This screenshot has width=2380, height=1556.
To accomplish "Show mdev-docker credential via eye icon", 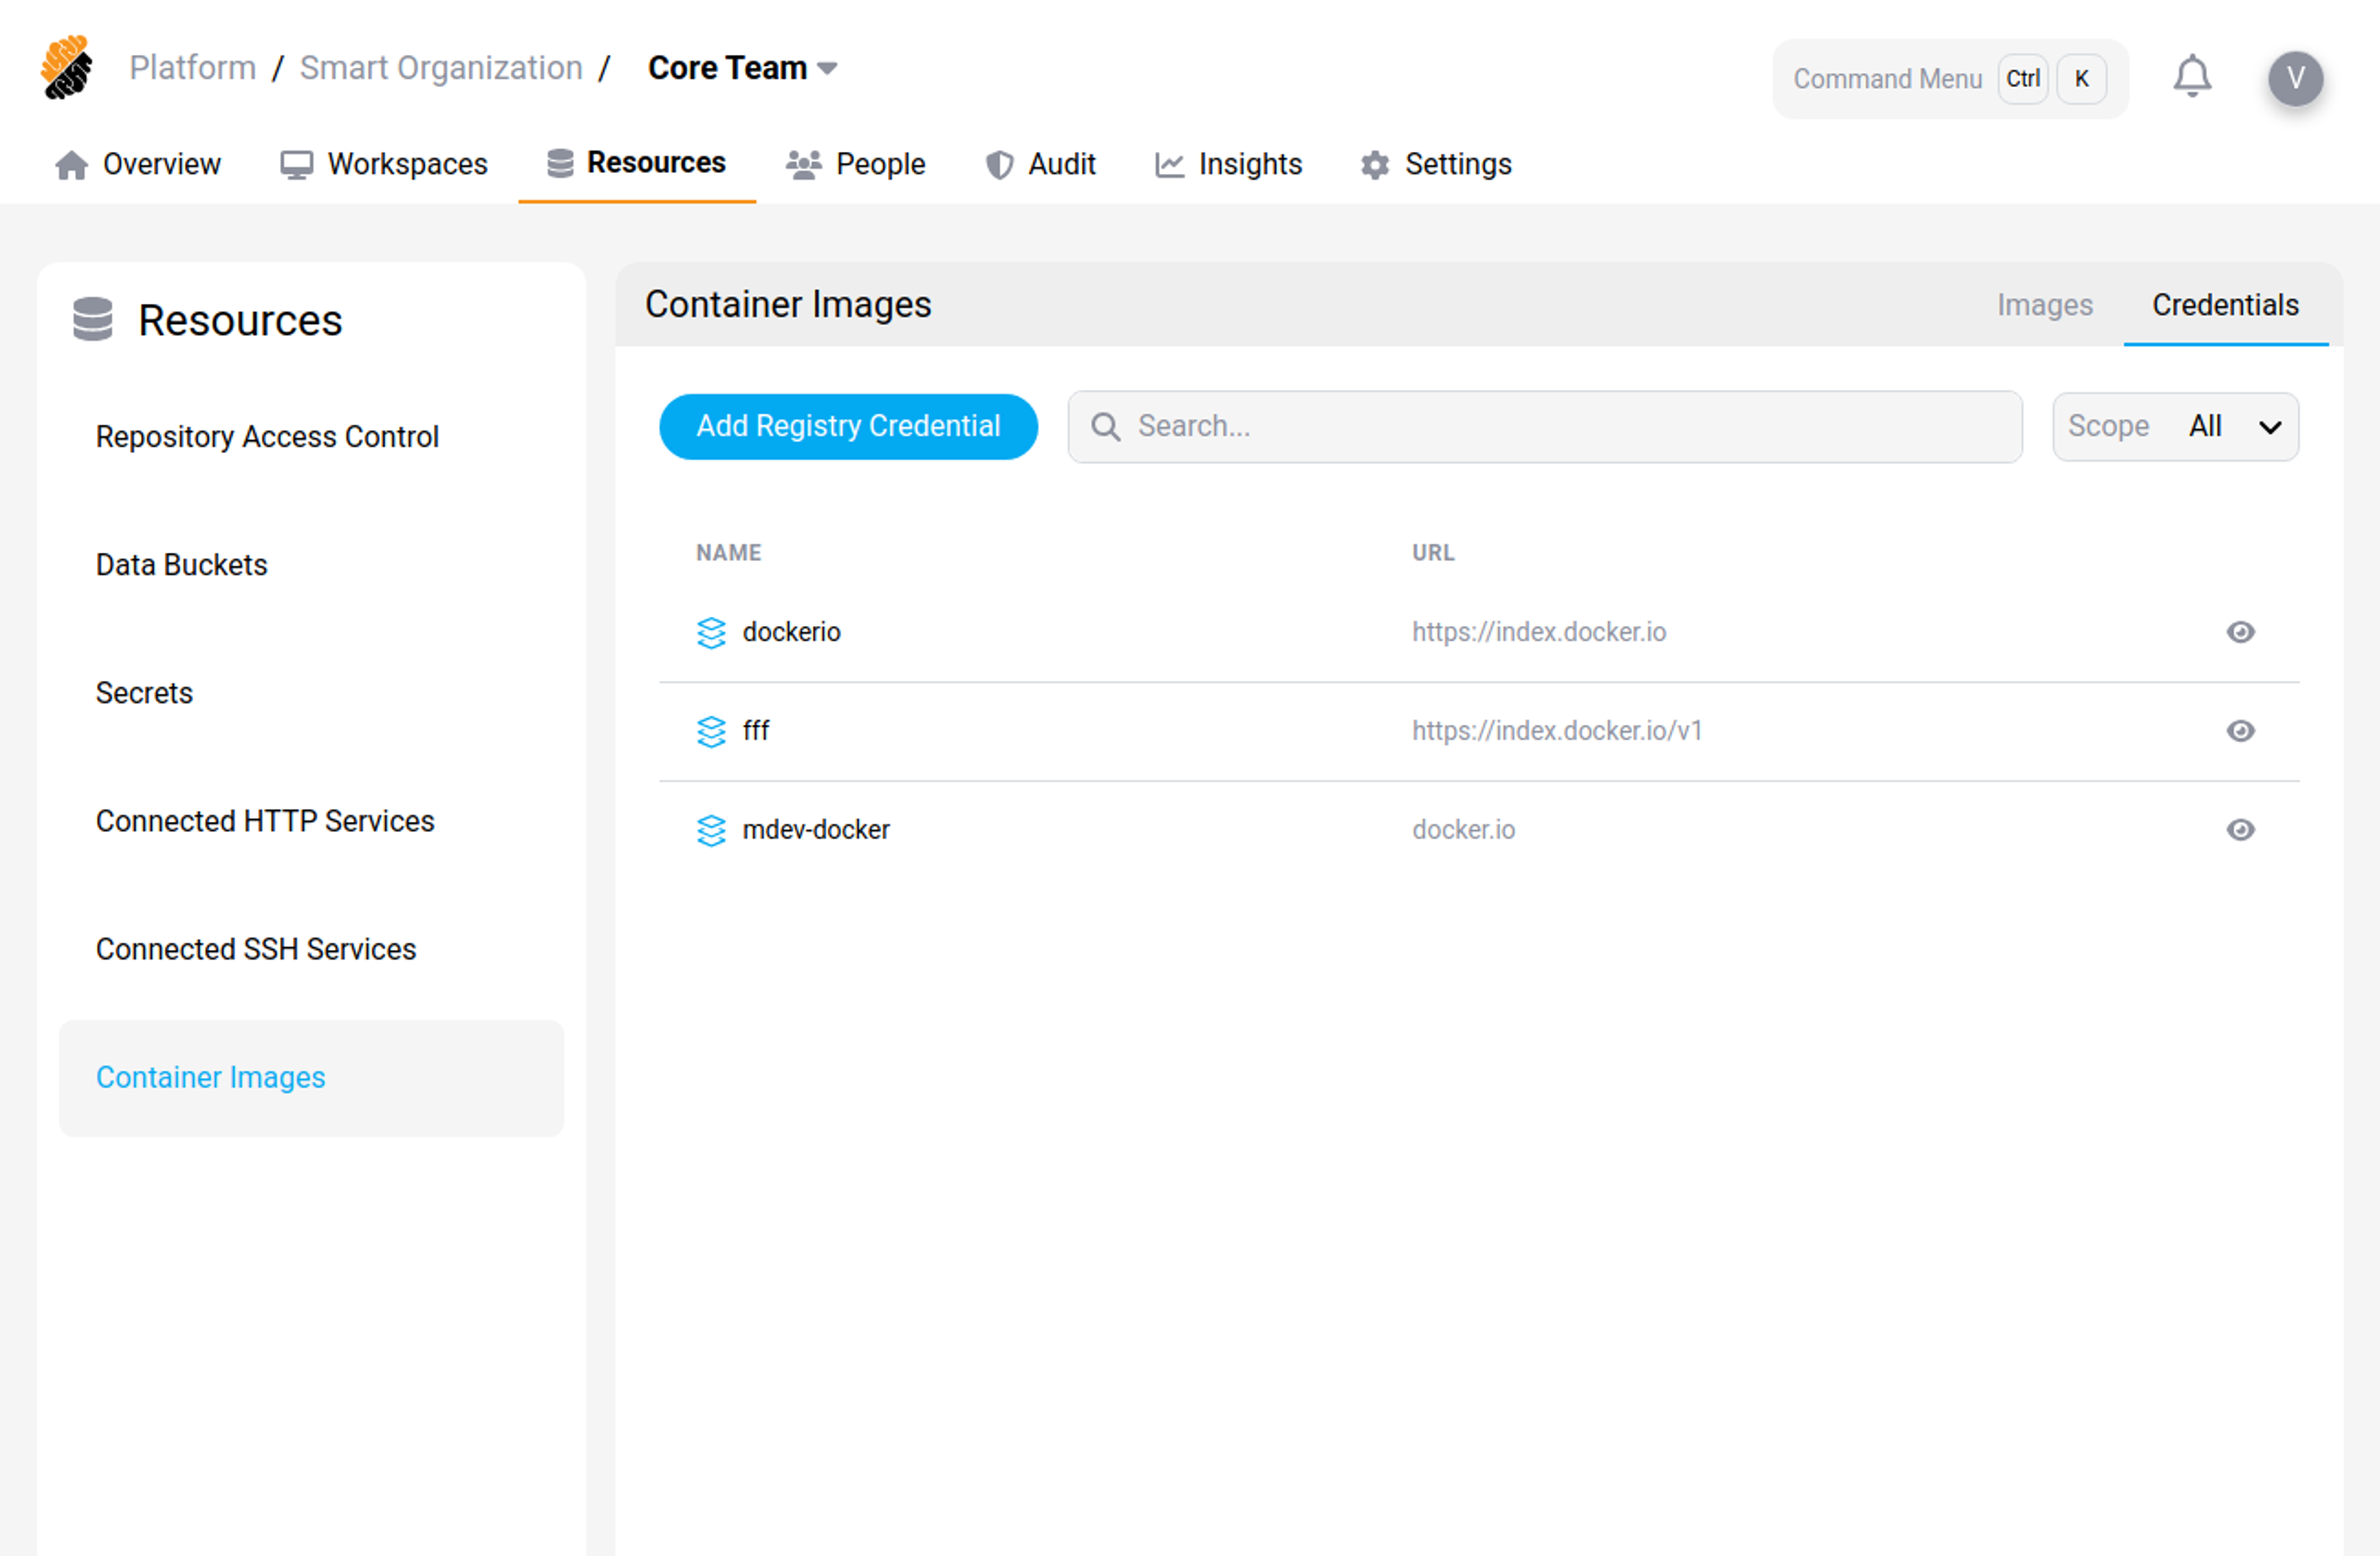I will 2240,830.
